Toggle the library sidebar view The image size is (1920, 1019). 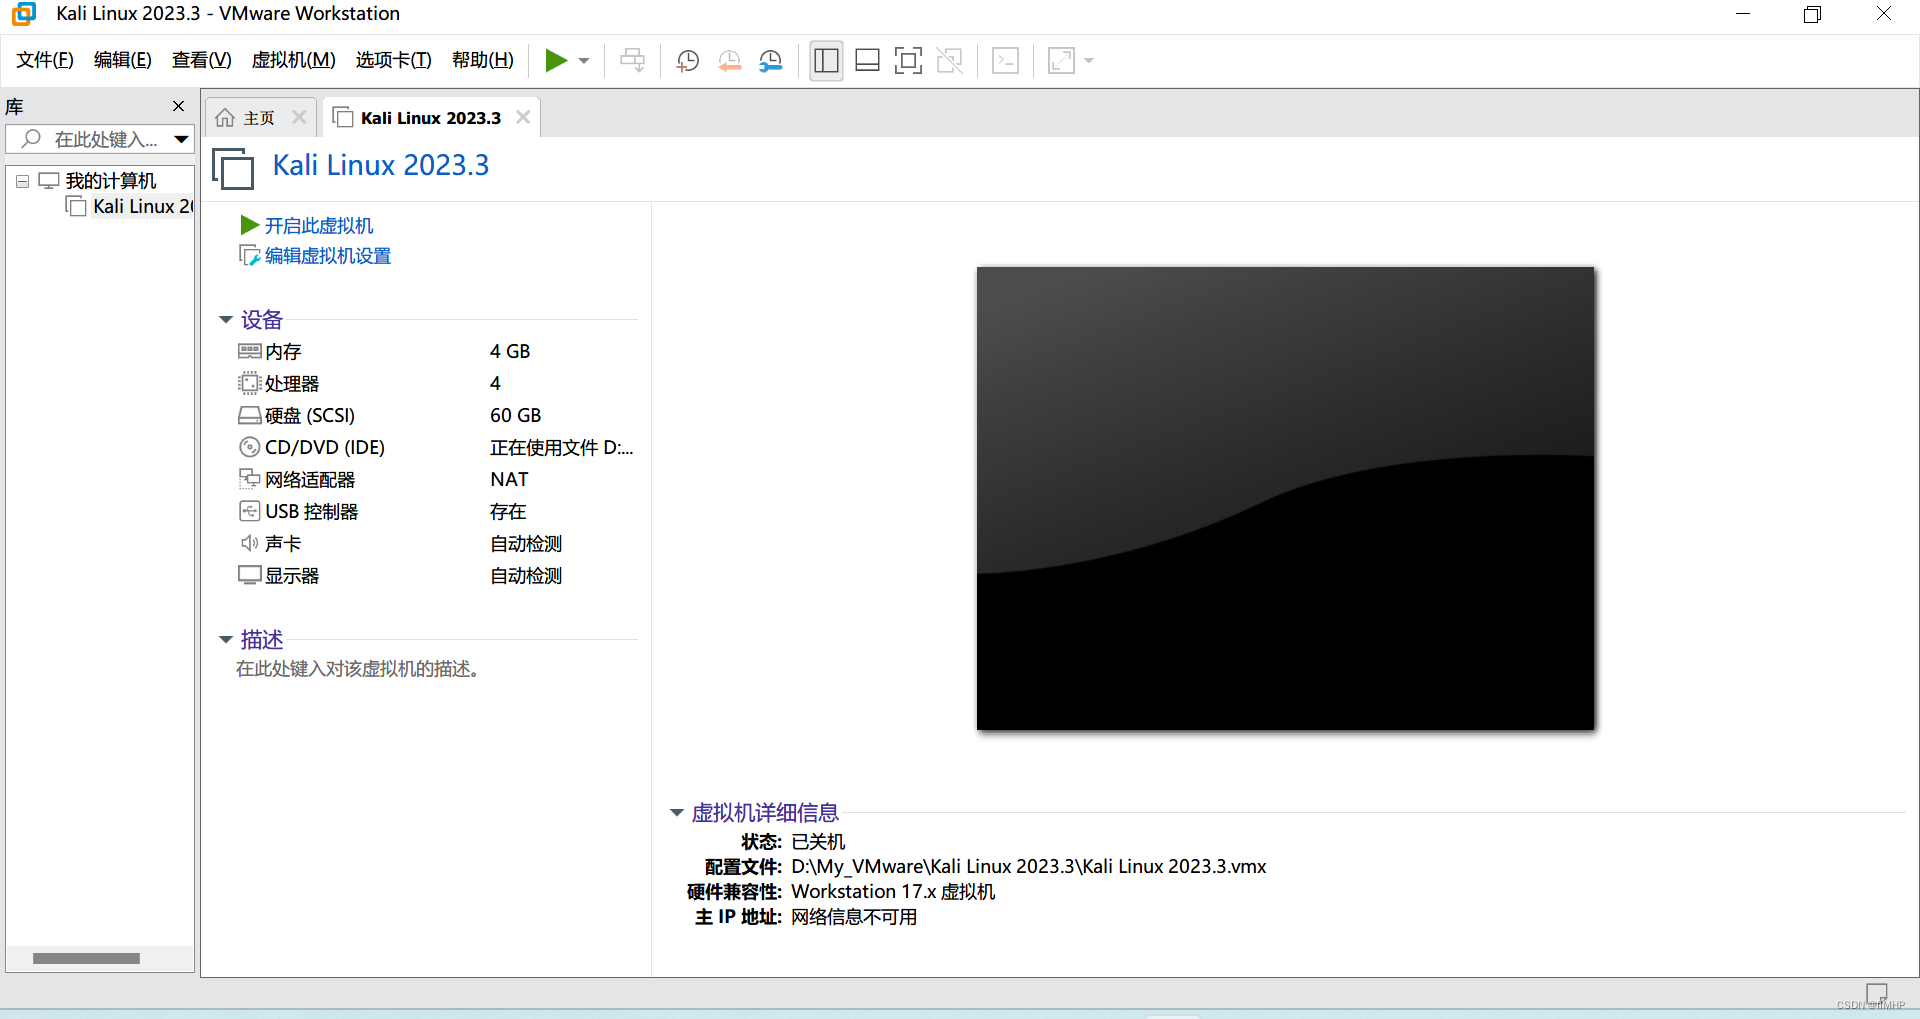[826, 61]
